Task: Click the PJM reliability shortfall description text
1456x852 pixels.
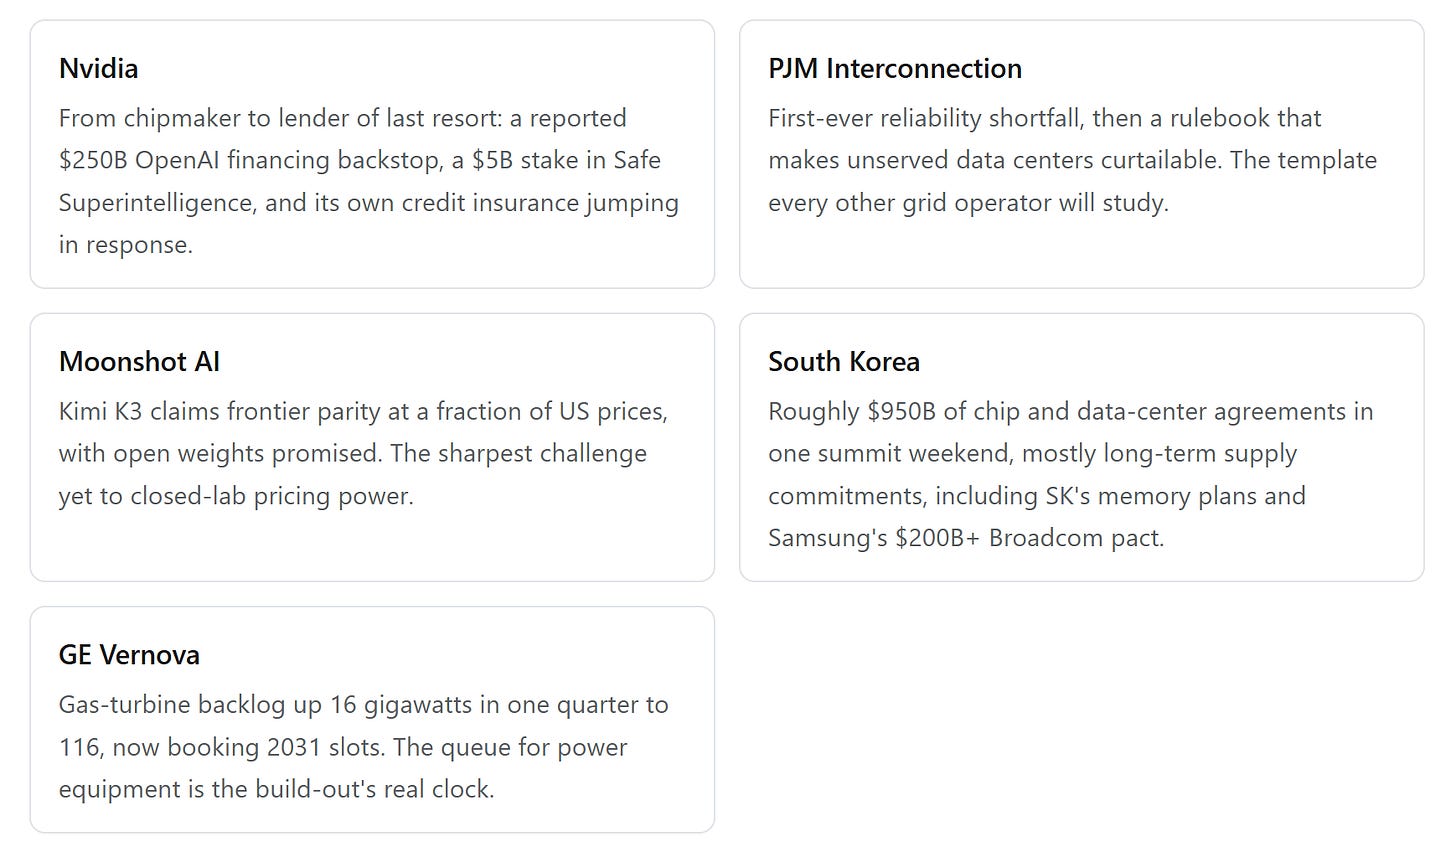Action: [x=1072, y=160]
